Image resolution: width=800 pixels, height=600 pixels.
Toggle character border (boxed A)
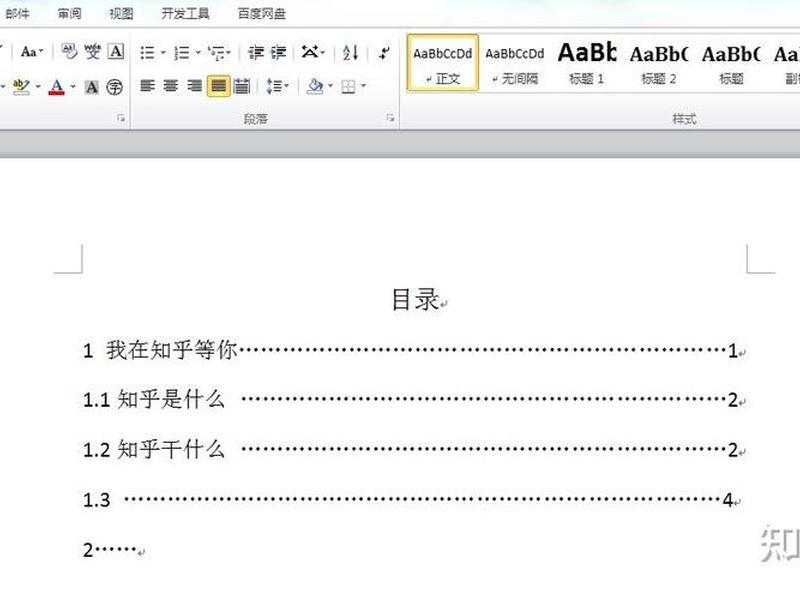[x=116, y=52]
